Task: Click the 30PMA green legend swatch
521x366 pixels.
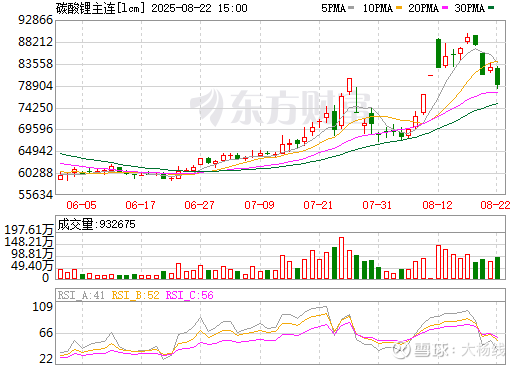Action: 491,8
